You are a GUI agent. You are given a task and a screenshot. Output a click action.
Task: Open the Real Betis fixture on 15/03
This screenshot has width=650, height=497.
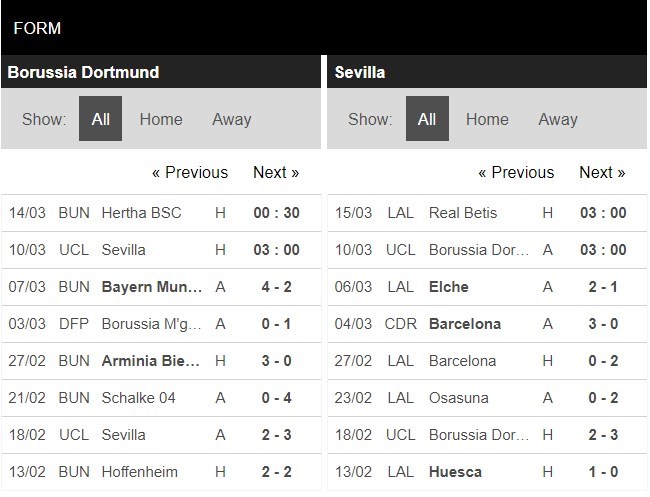point(463,212)
